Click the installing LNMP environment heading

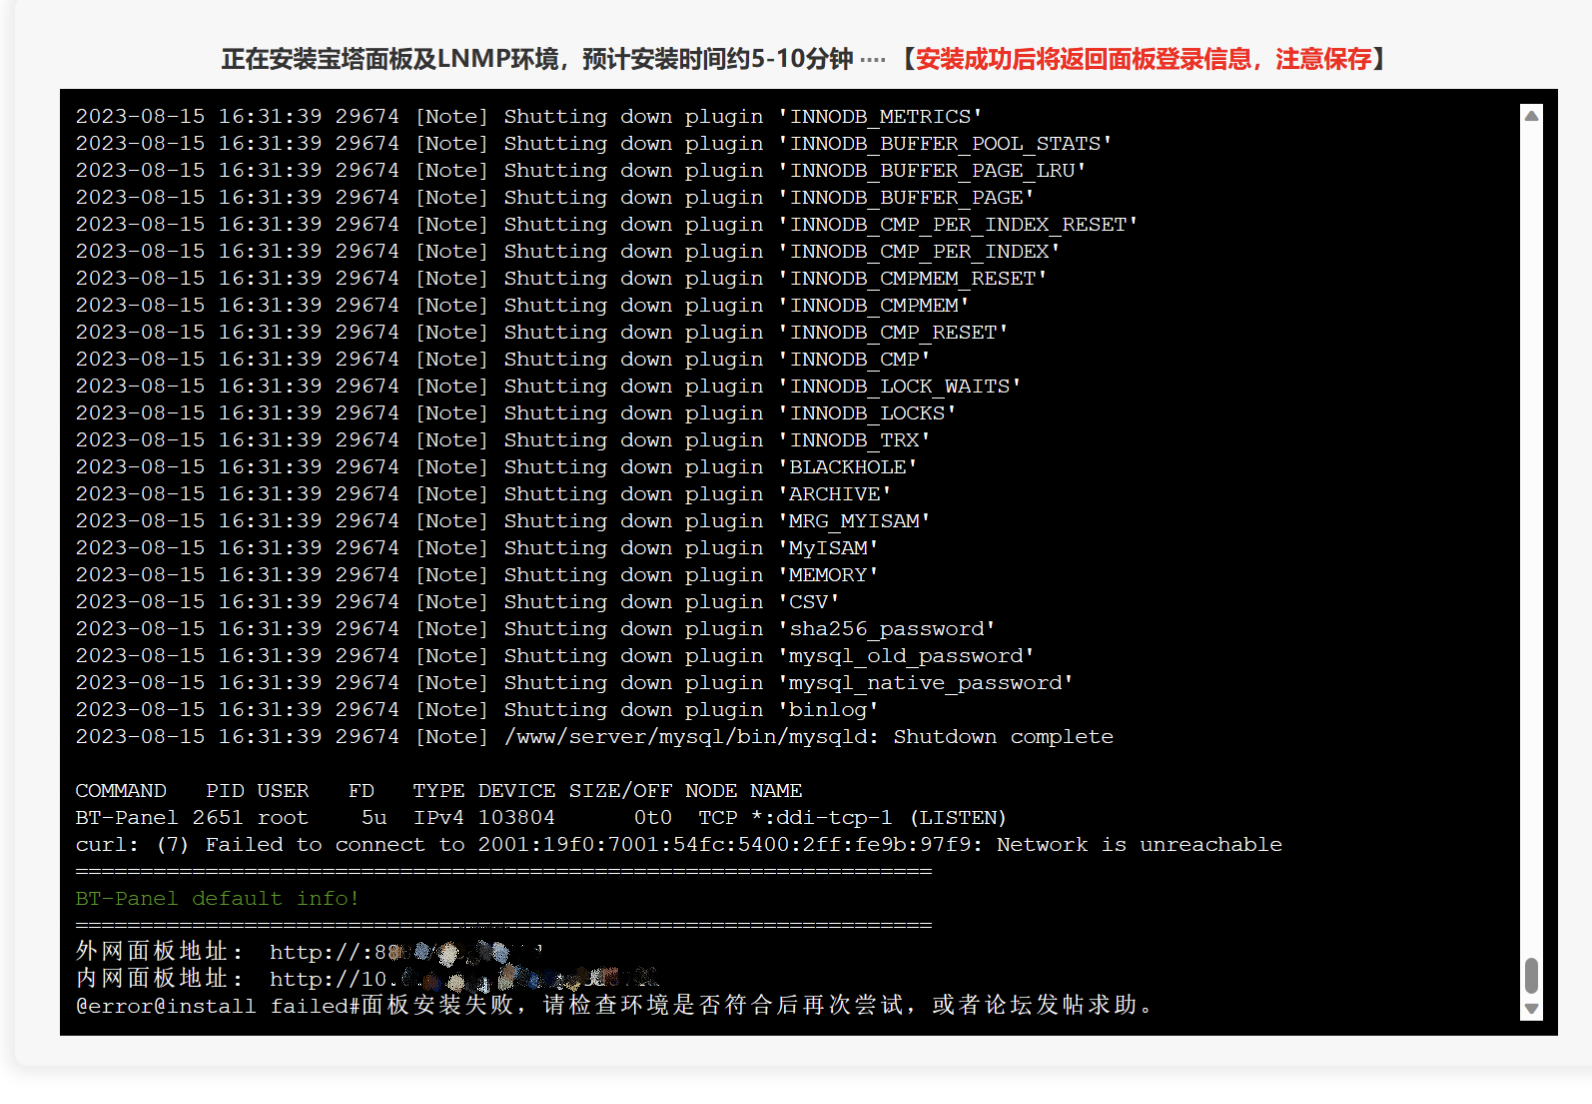[537, 59]
